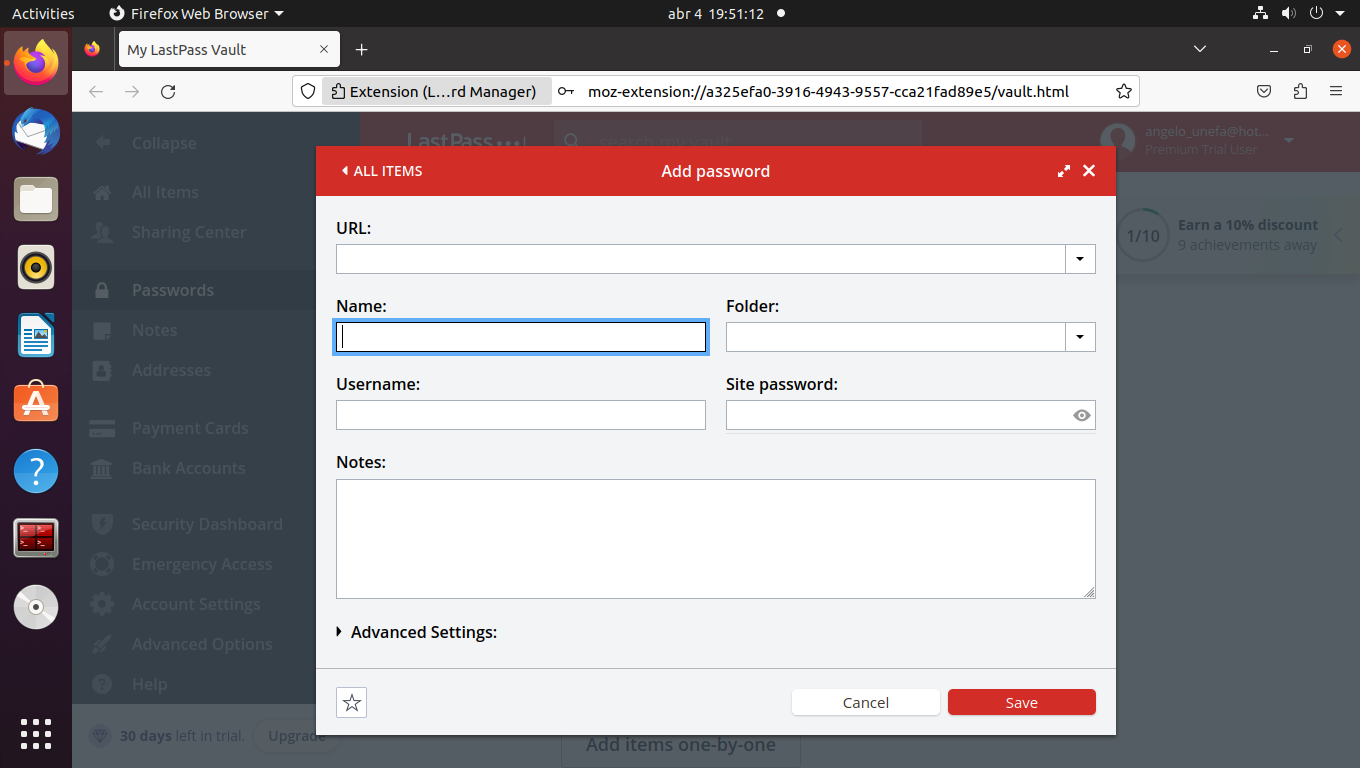
Task: Go back to ALL ITEMS
Action: [382, 171]
